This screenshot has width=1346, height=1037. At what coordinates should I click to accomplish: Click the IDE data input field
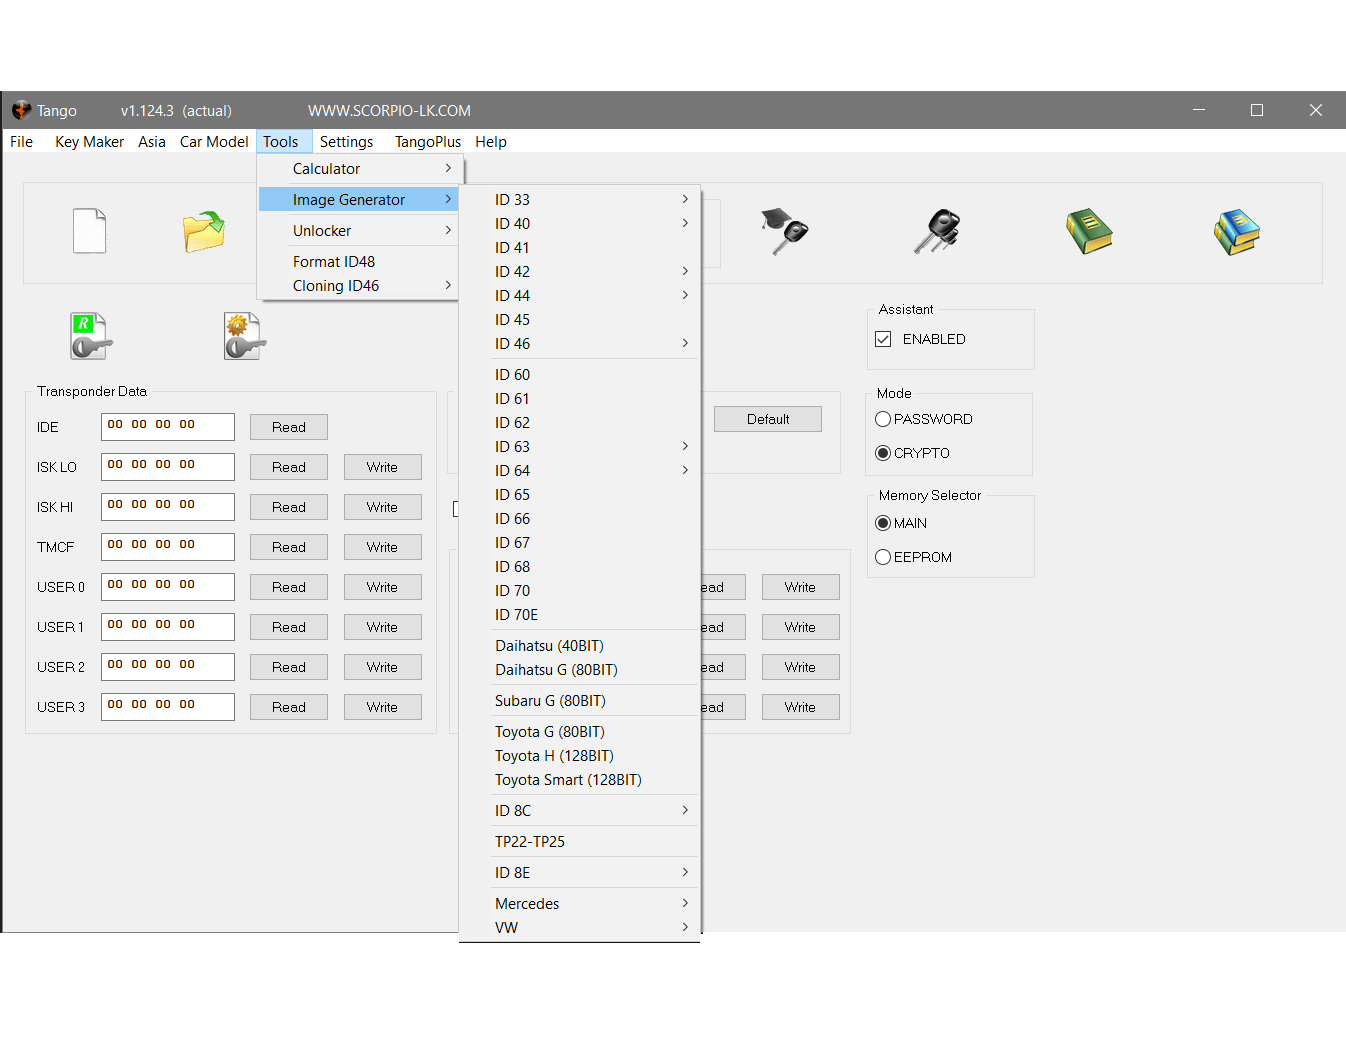point(168,427)
